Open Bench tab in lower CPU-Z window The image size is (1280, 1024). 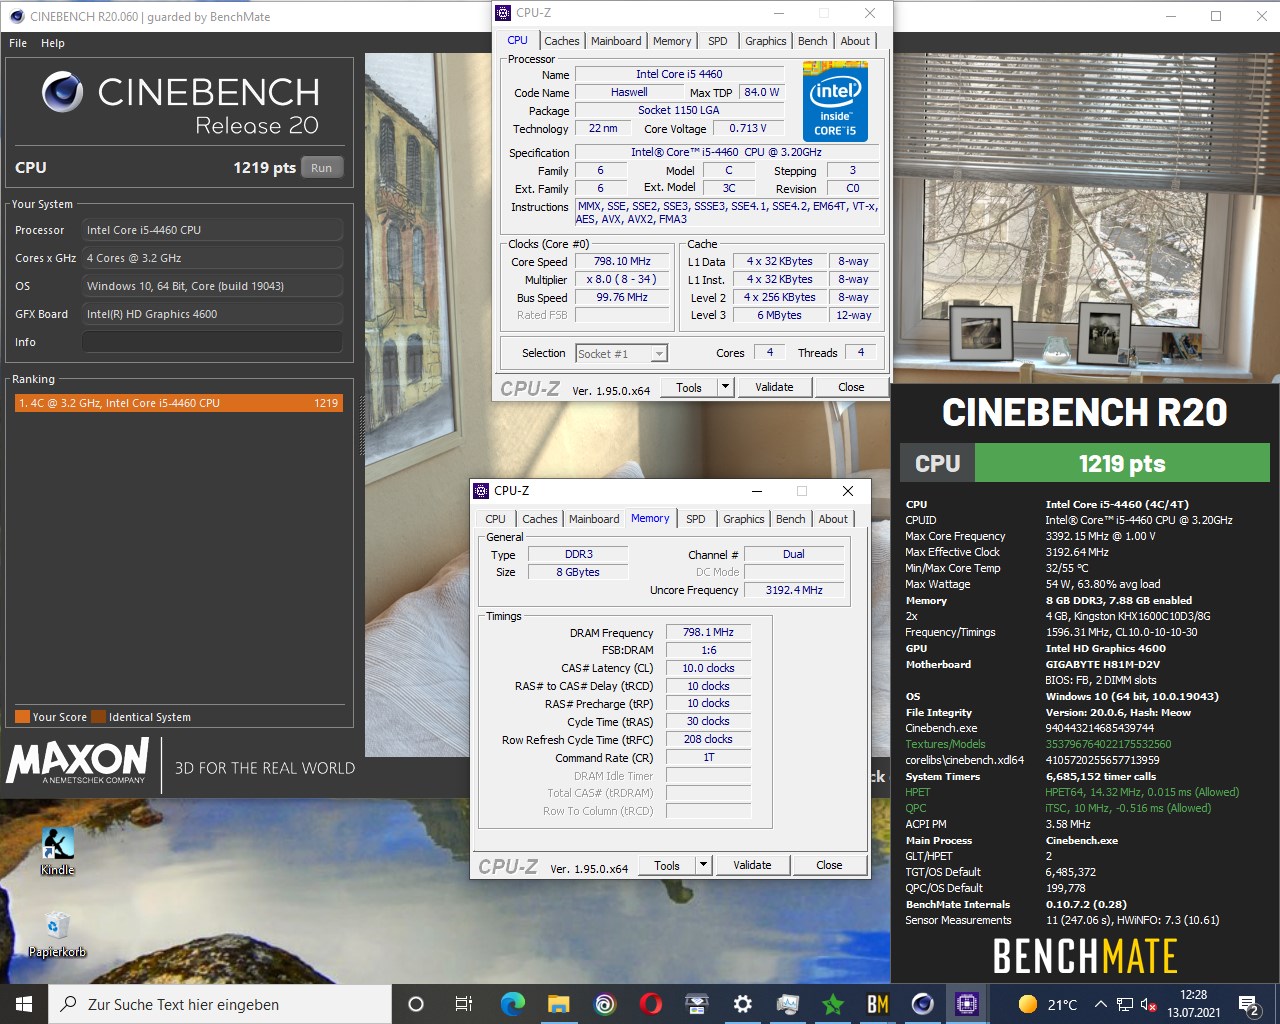(x=790, y=519)
